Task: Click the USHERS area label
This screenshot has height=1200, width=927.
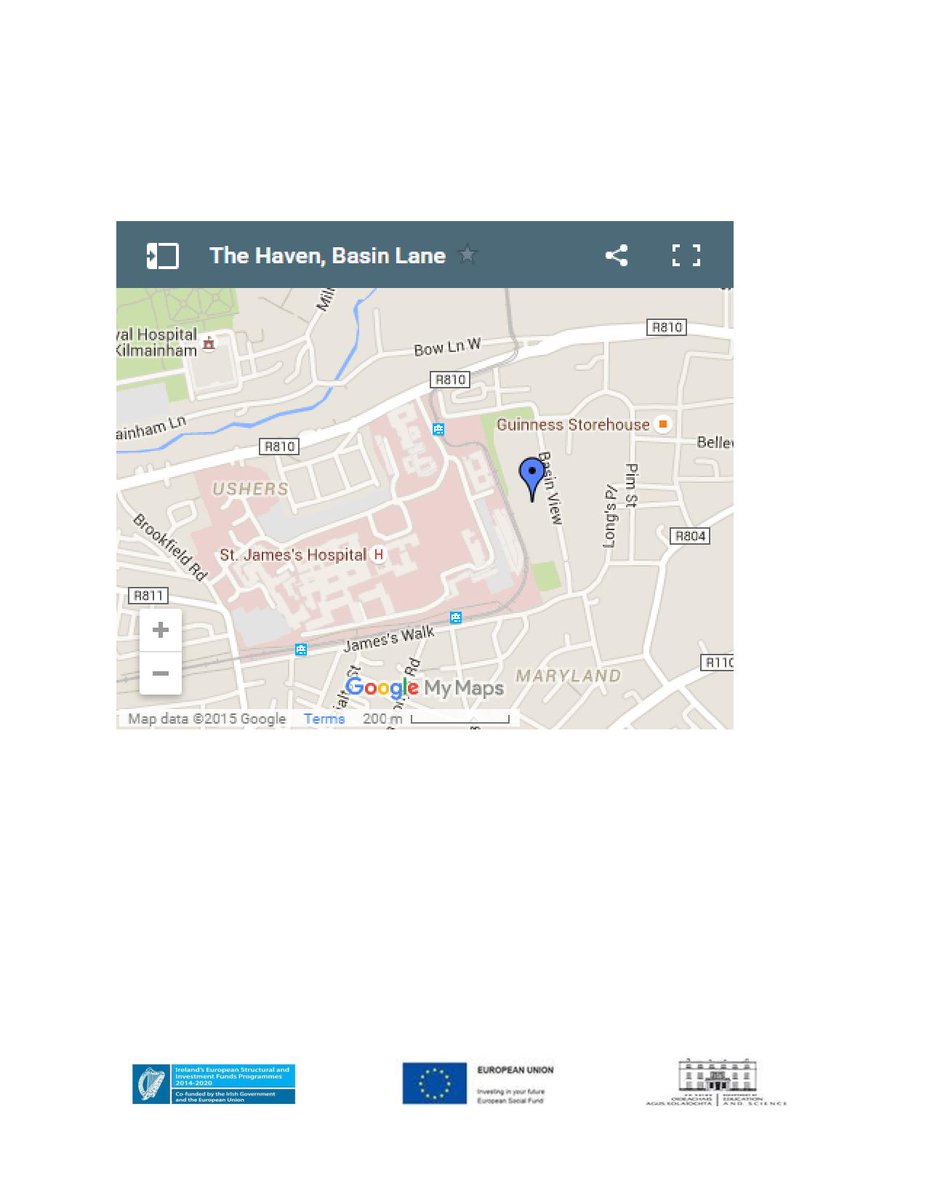Action: coord(251,489)
